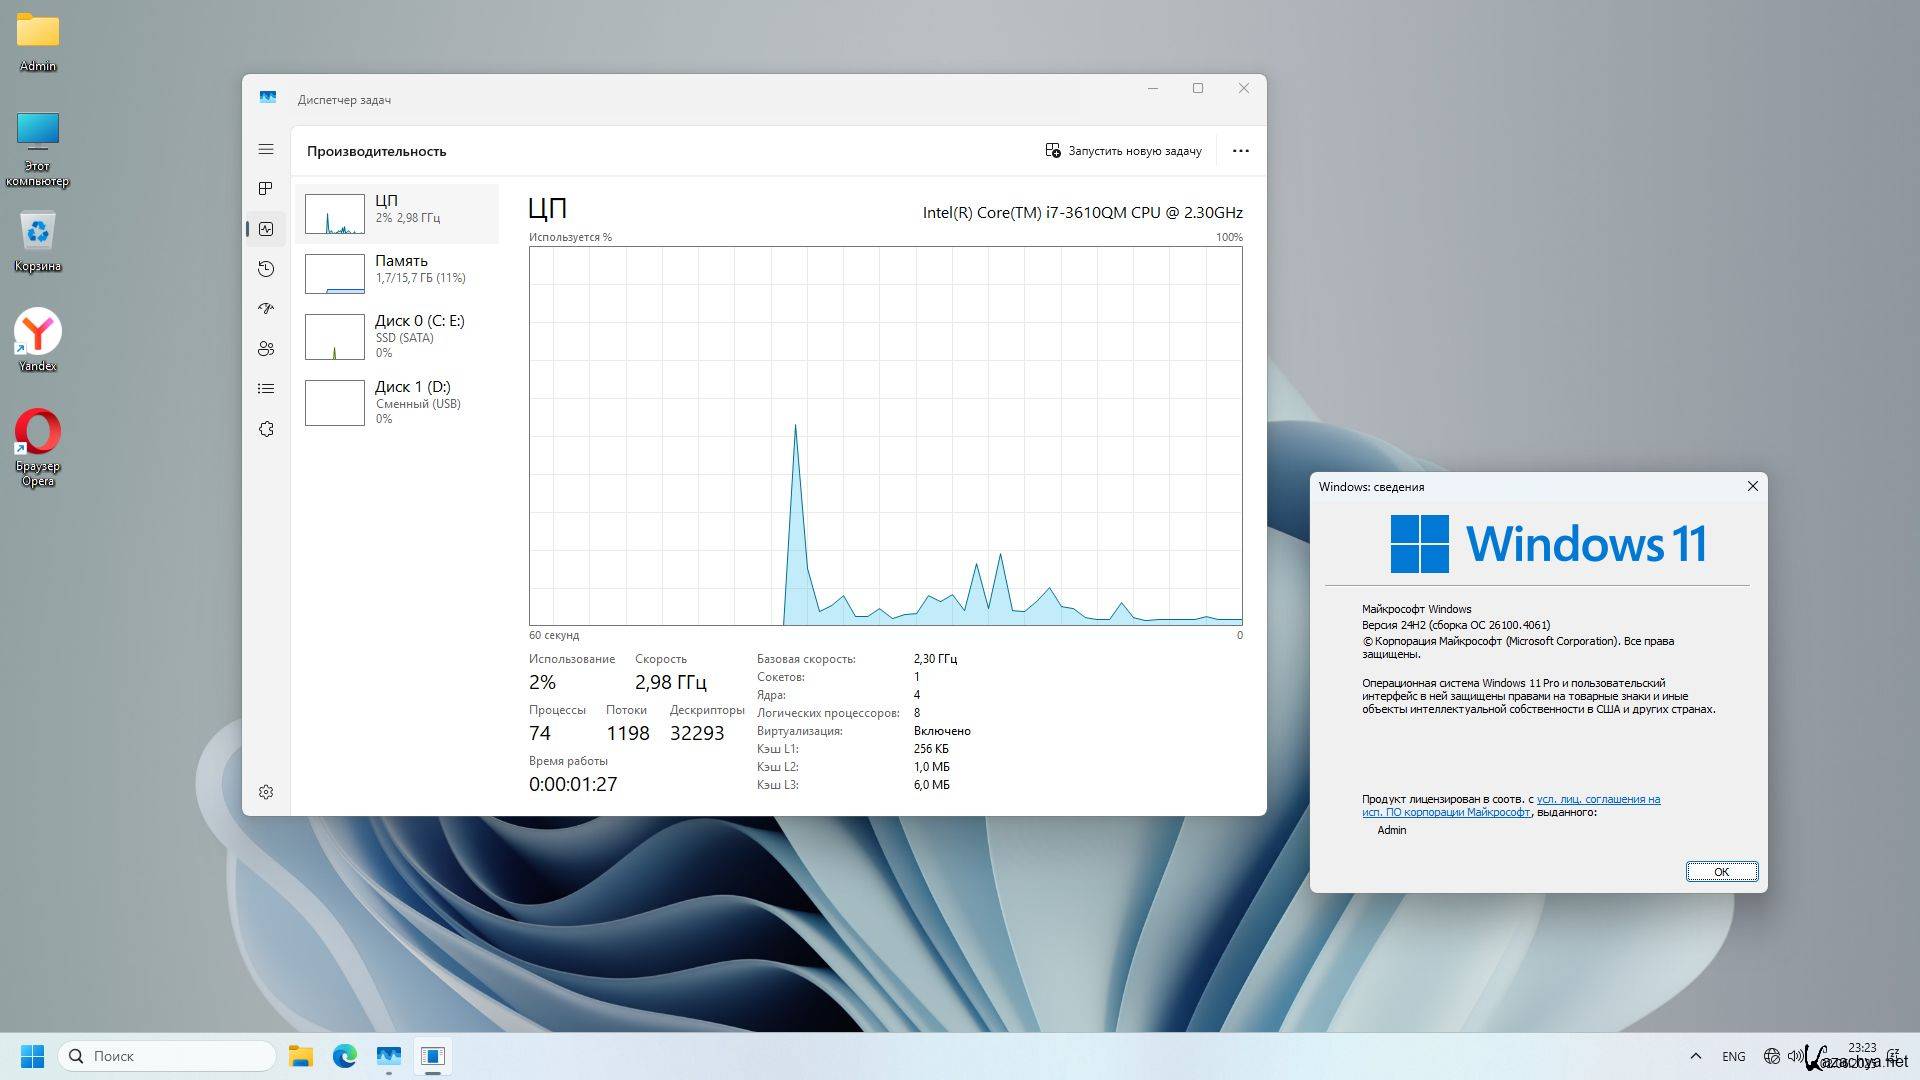The image size is (1920, 1080).
Task: Open the Windows Start menu
Action: pos(32,1056)
